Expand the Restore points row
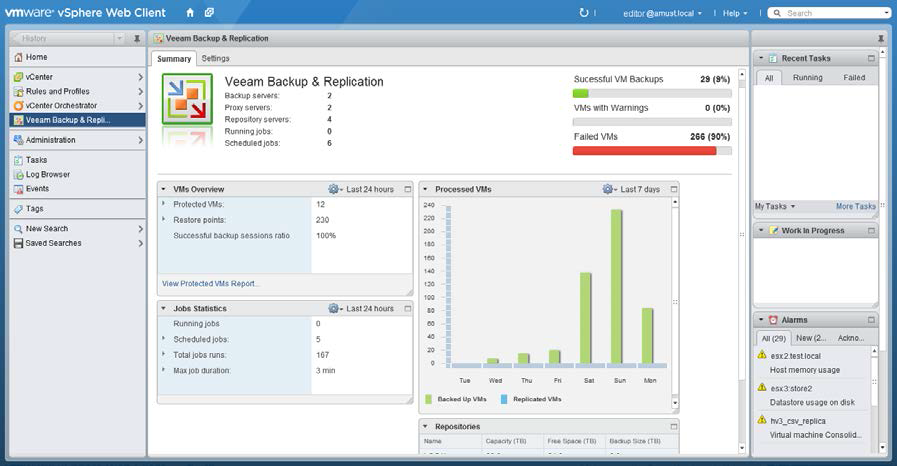The height and width of the screenshot is (466, 897). tap(164, 220)
